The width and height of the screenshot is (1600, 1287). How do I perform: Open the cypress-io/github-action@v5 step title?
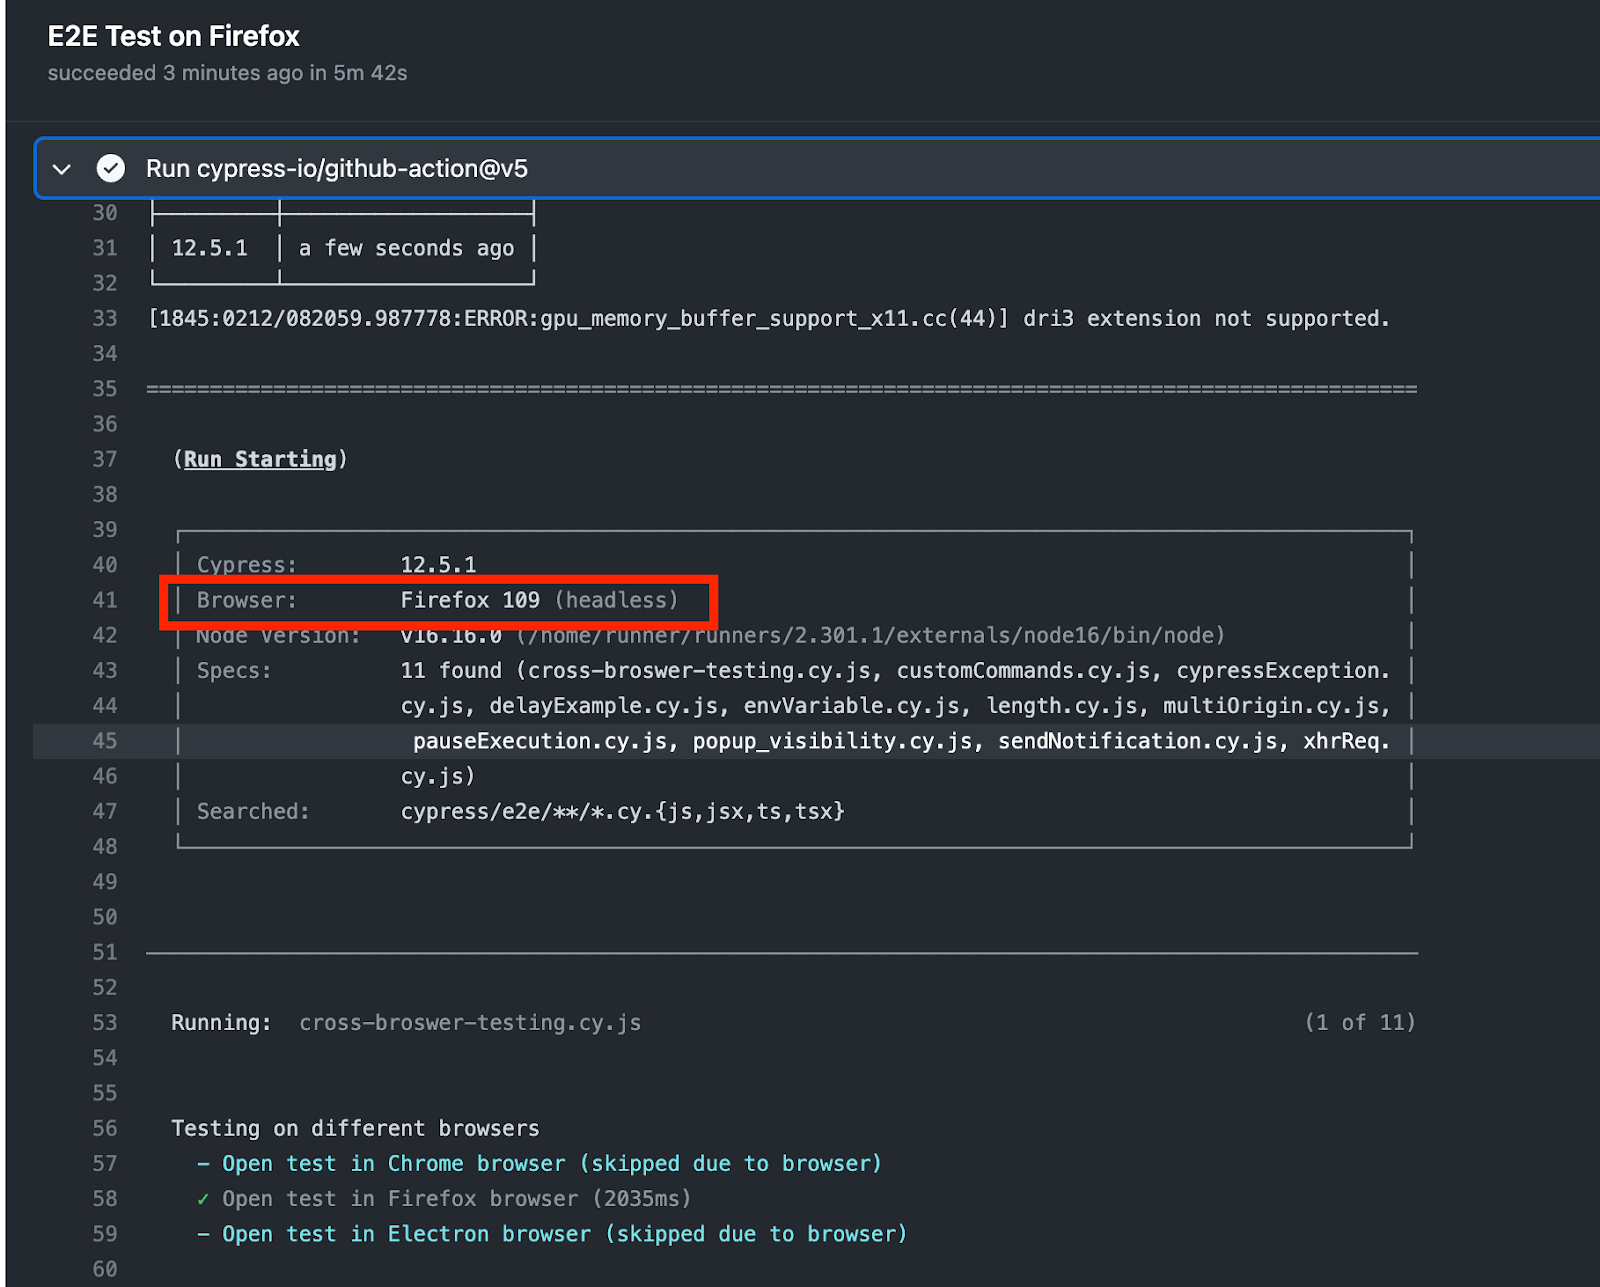coord(336,168)
